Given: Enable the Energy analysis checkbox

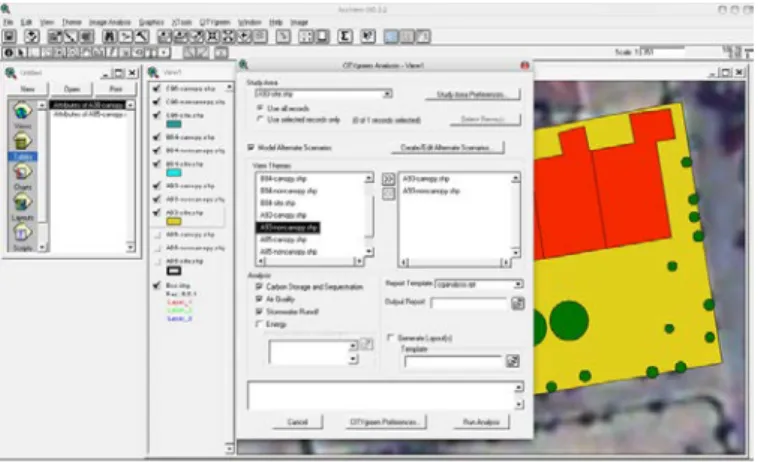Looking at the screenshot, I should 259,324.
